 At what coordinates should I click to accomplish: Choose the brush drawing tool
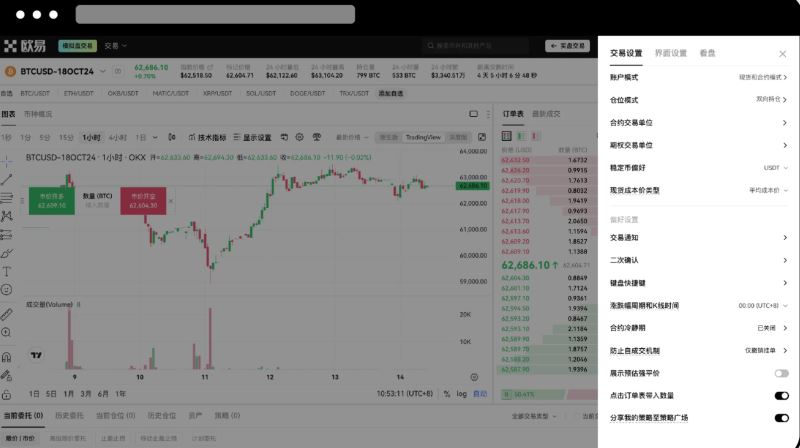pos(7,253)
